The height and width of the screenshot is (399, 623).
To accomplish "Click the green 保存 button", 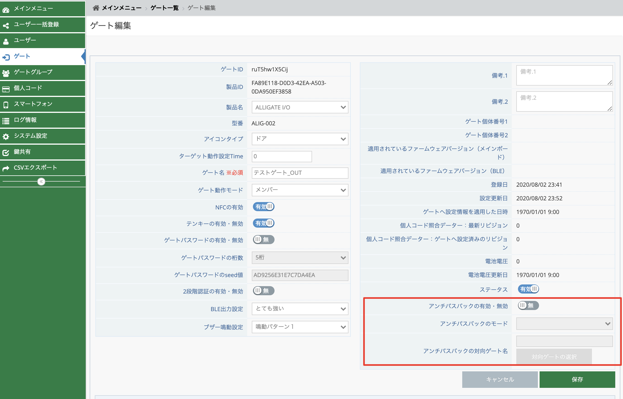I will click(x=577, y=380).
